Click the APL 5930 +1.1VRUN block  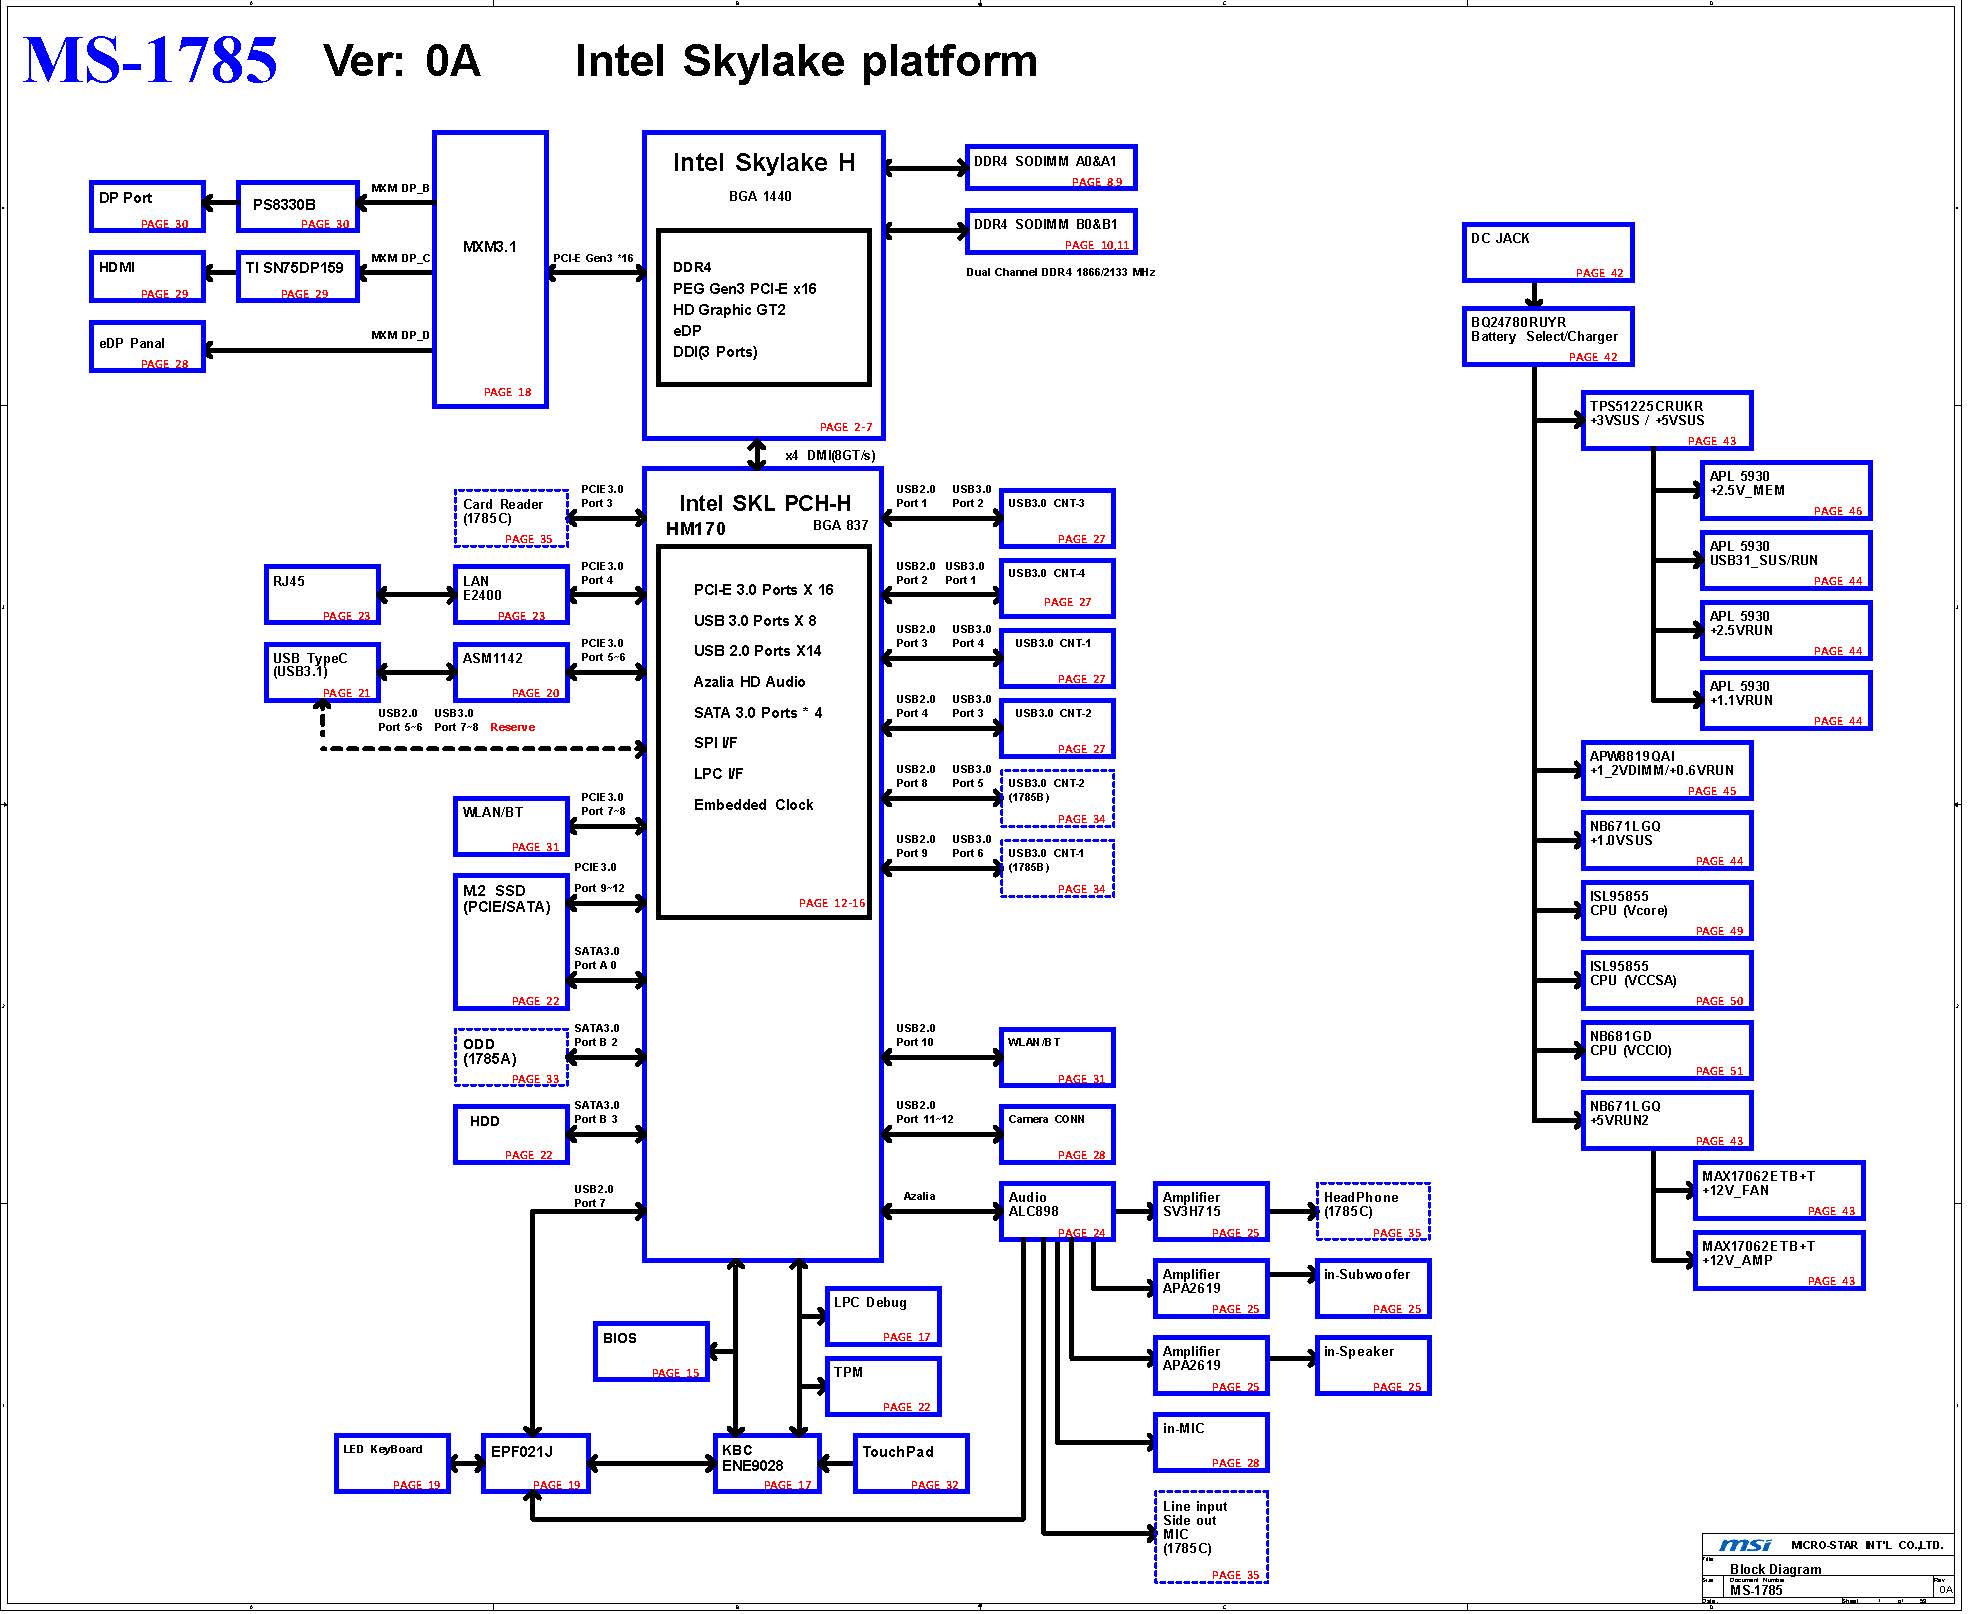(1786, 701)
